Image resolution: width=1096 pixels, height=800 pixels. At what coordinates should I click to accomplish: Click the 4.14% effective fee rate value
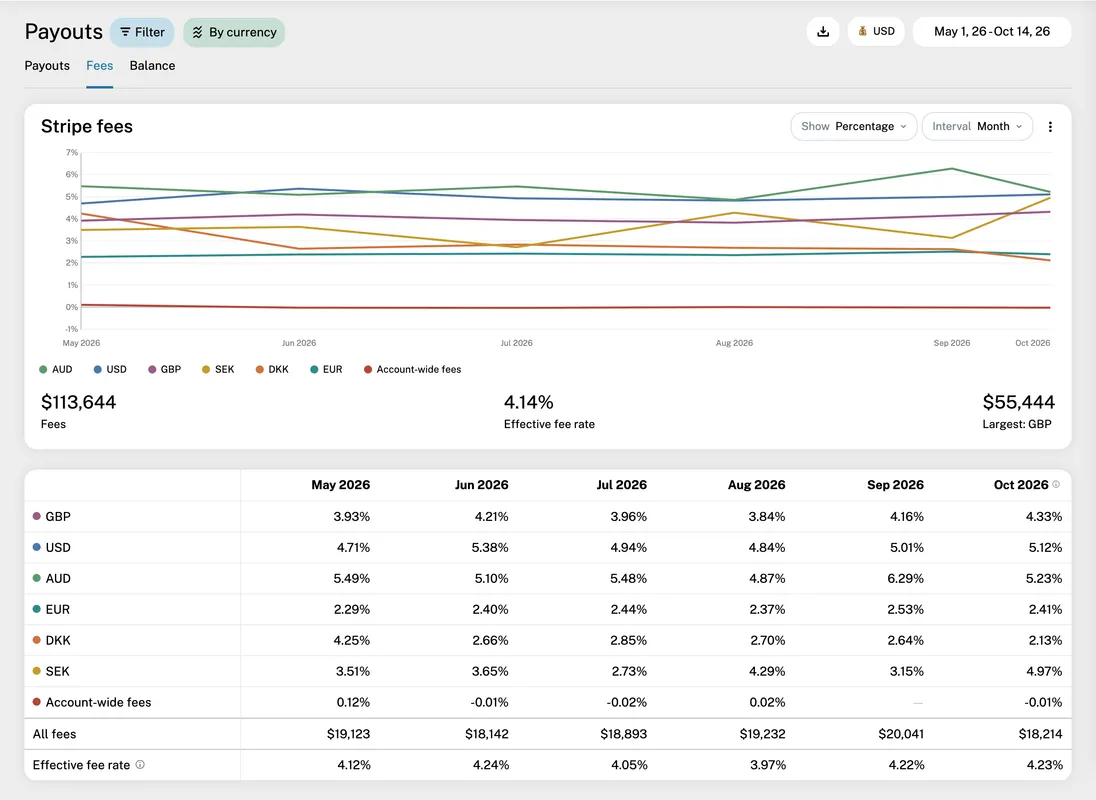click(x=528, y=402)
